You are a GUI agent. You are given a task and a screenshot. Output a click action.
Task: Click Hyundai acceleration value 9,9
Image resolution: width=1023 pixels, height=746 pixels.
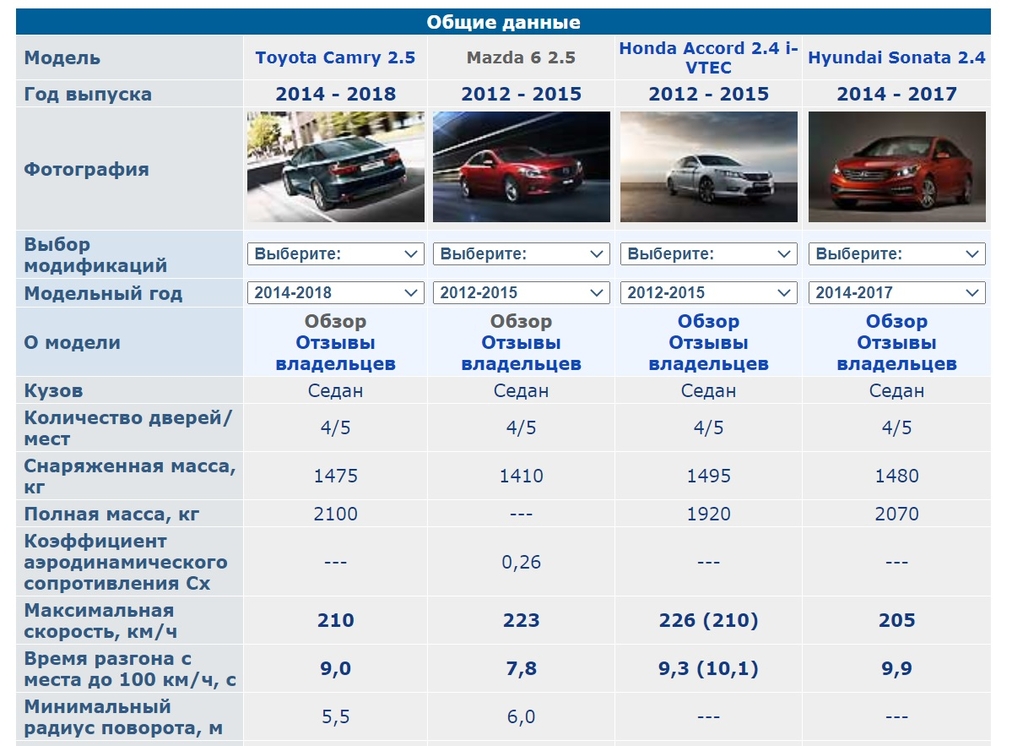(897, 668)
